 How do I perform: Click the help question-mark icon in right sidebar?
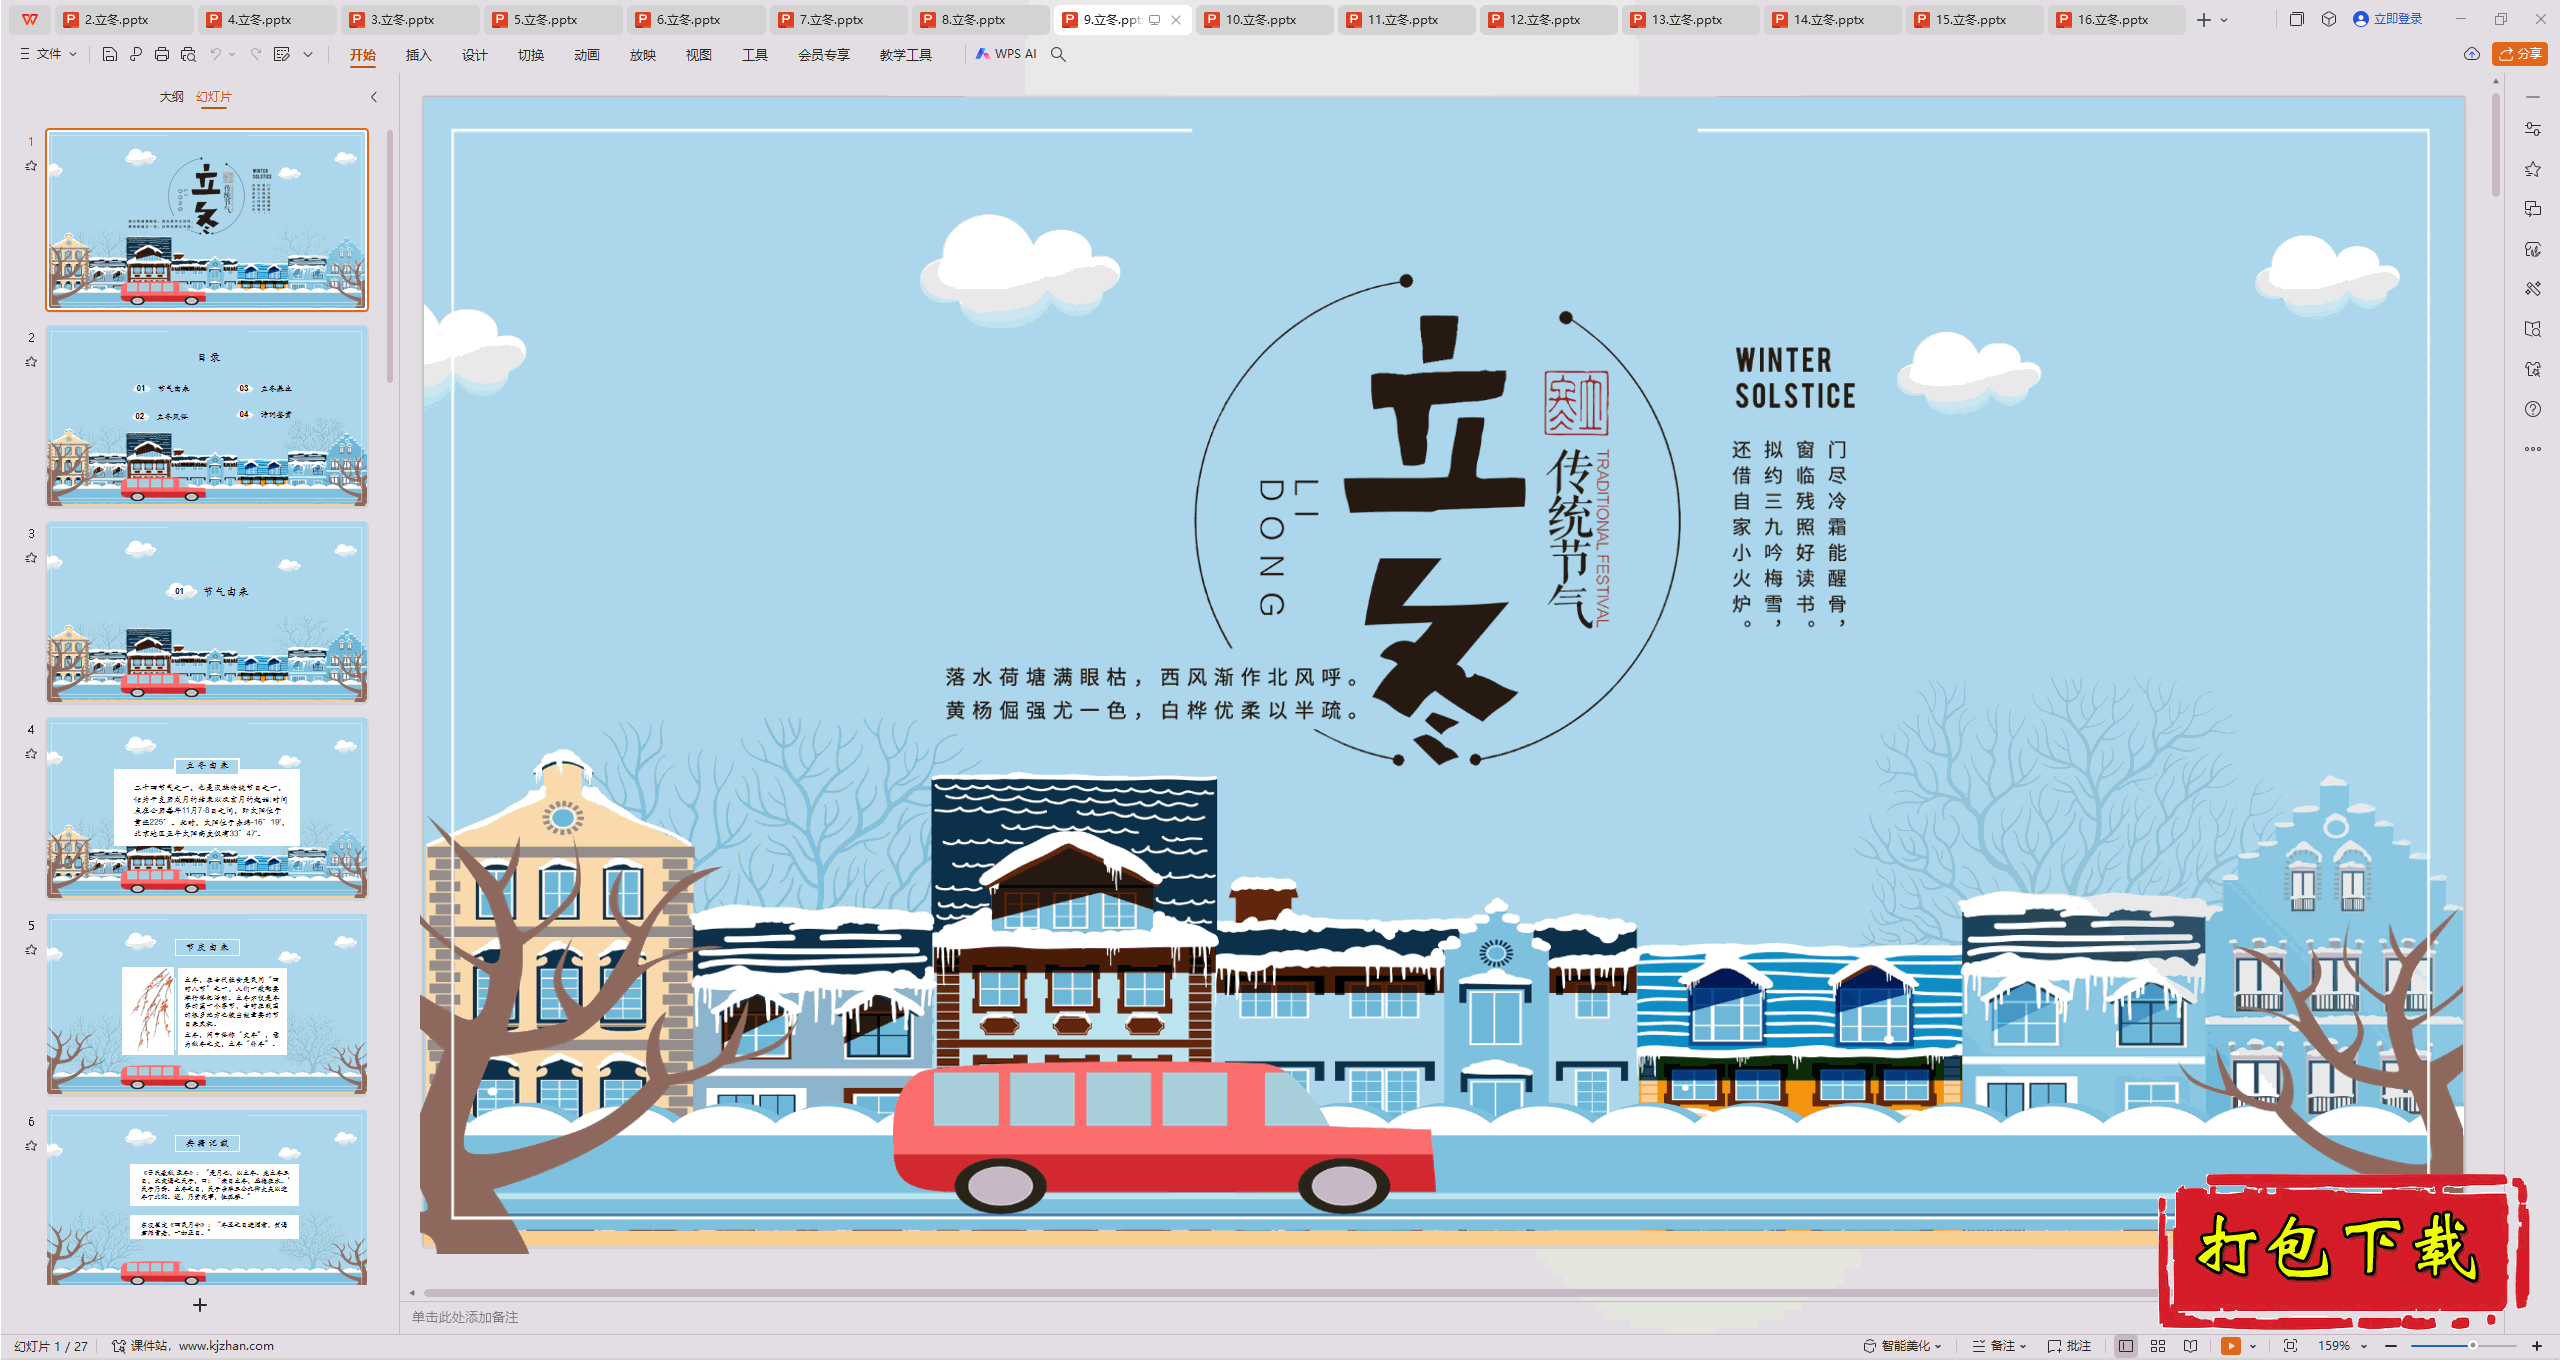(x=2532, y=409)
